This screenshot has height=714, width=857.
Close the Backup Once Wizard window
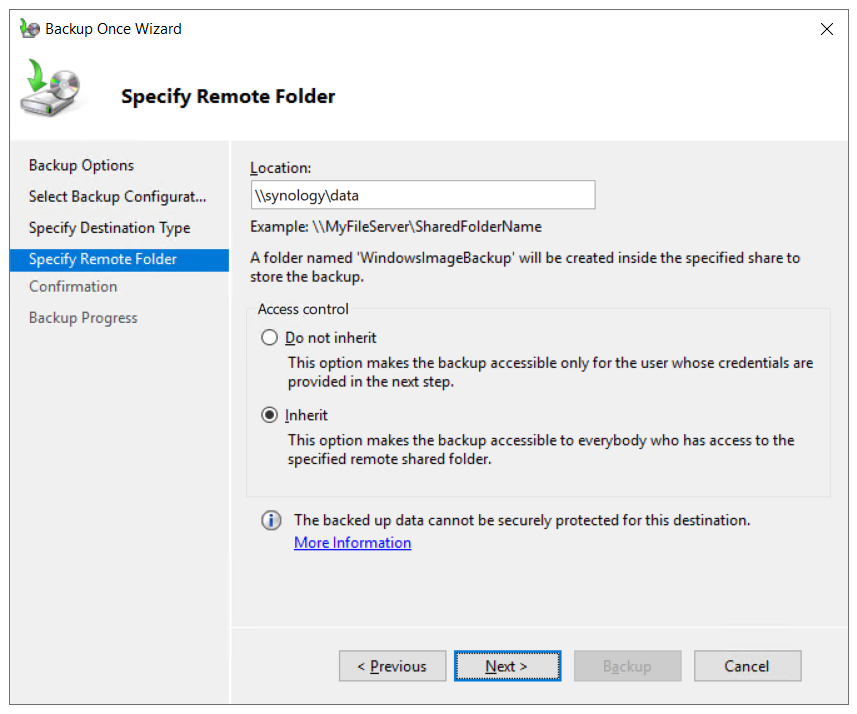pos(827,29)
